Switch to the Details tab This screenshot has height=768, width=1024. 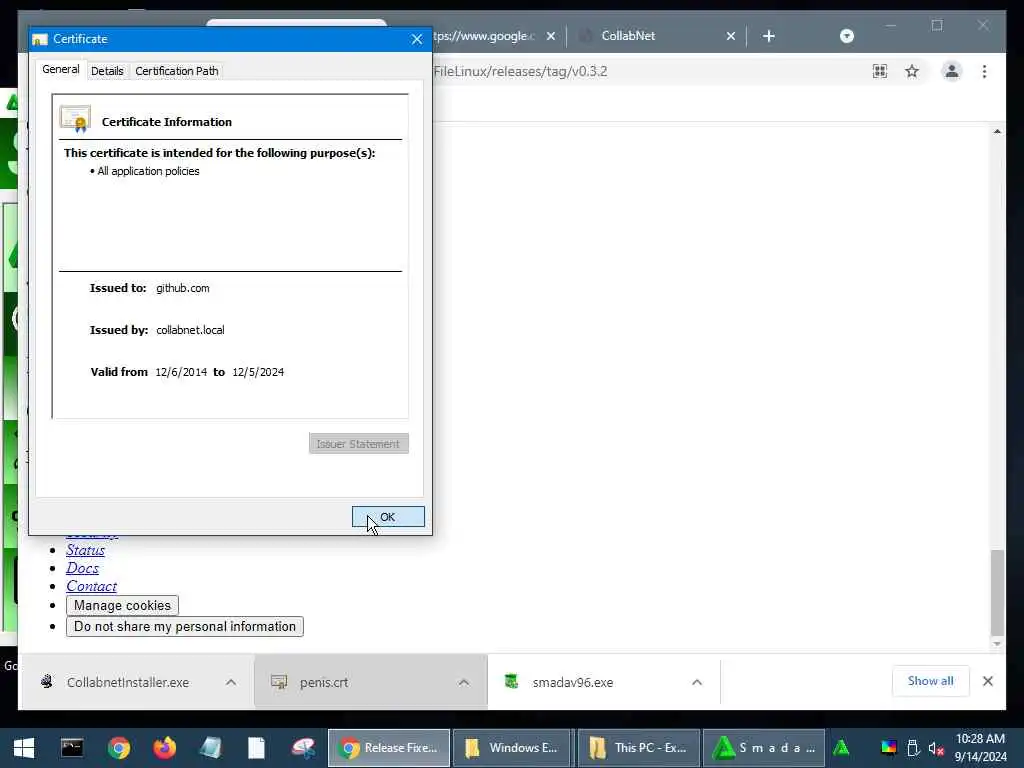107,71
